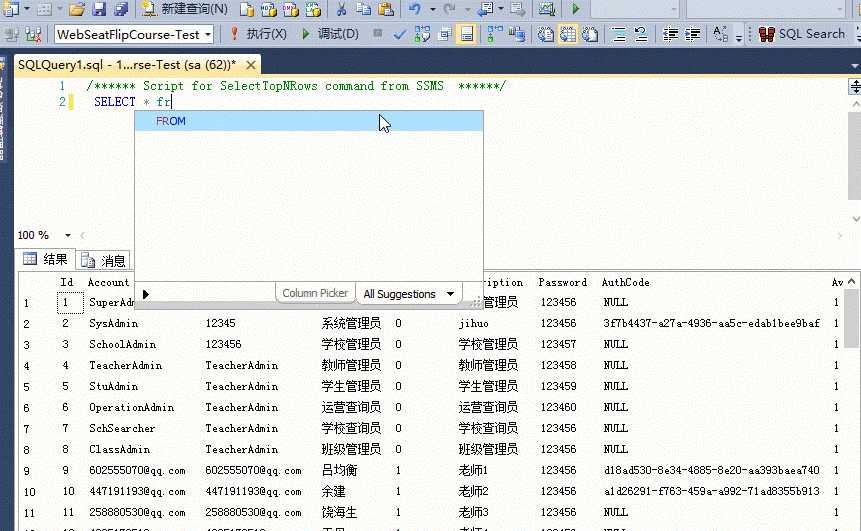Click the Open File folder icon
Screen dimensions: 861x531
77,9
